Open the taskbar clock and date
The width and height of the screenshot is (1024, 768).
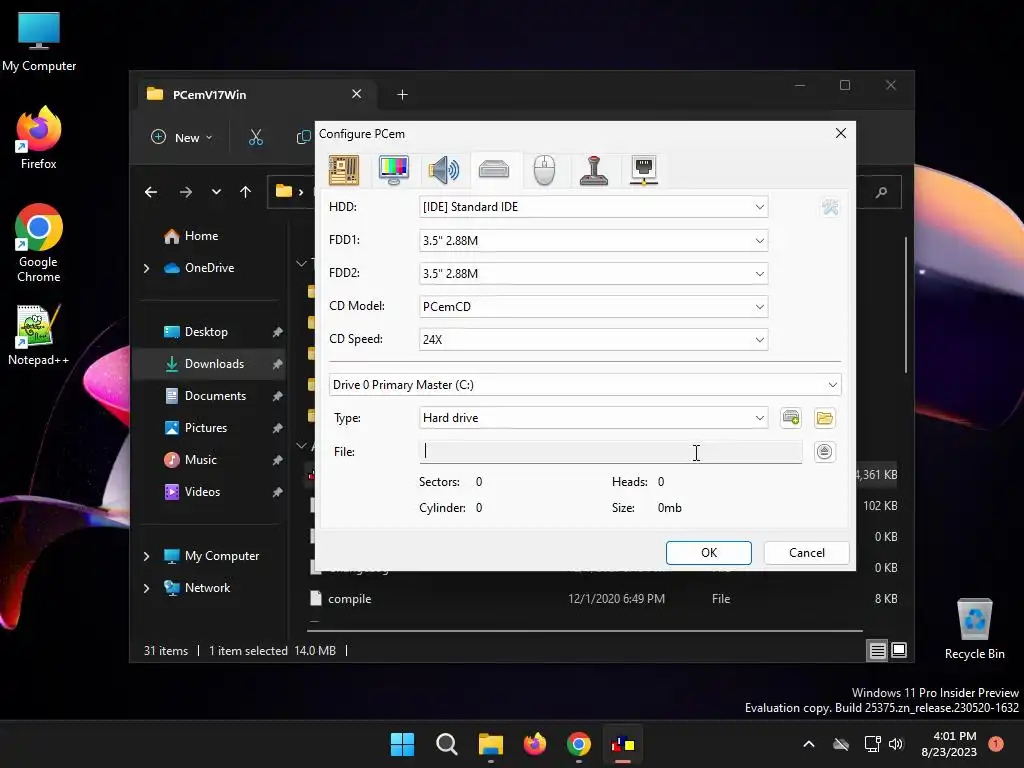click(x=948, y=744)
